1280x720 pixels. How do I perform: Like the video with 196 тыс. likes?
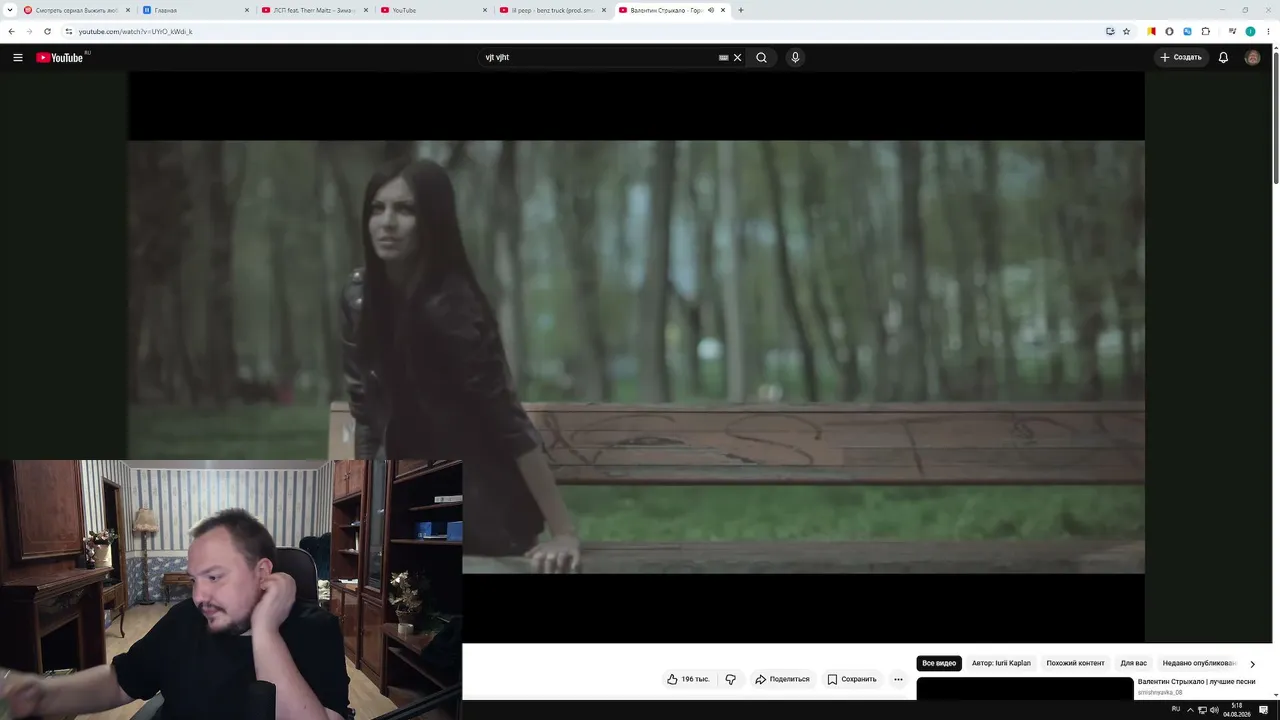click(x=688, y=679)
